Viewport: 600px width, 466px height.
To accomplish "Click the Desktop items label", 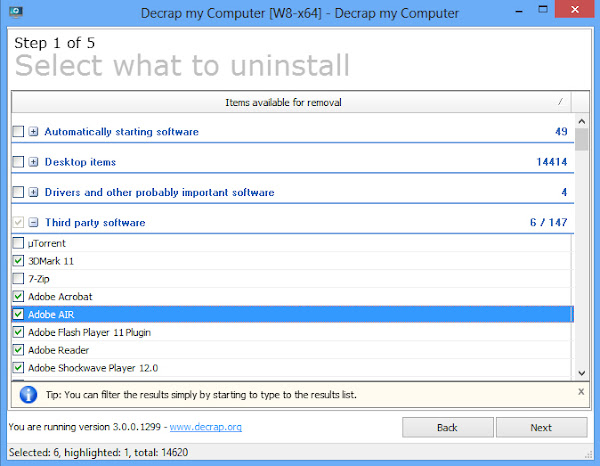I will (x=80, y=162).
